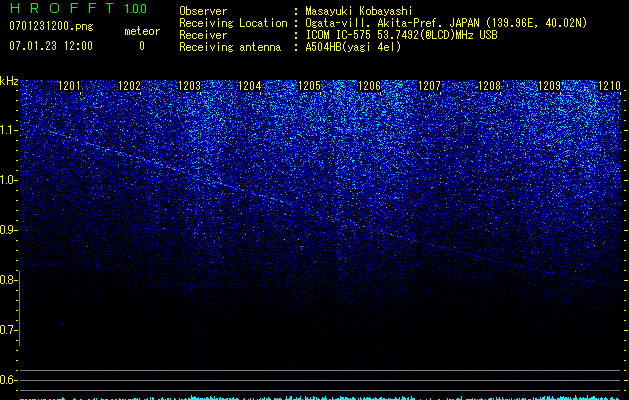
Task: Click the 0.9 kHz axis label
Action: coord(8,230)
